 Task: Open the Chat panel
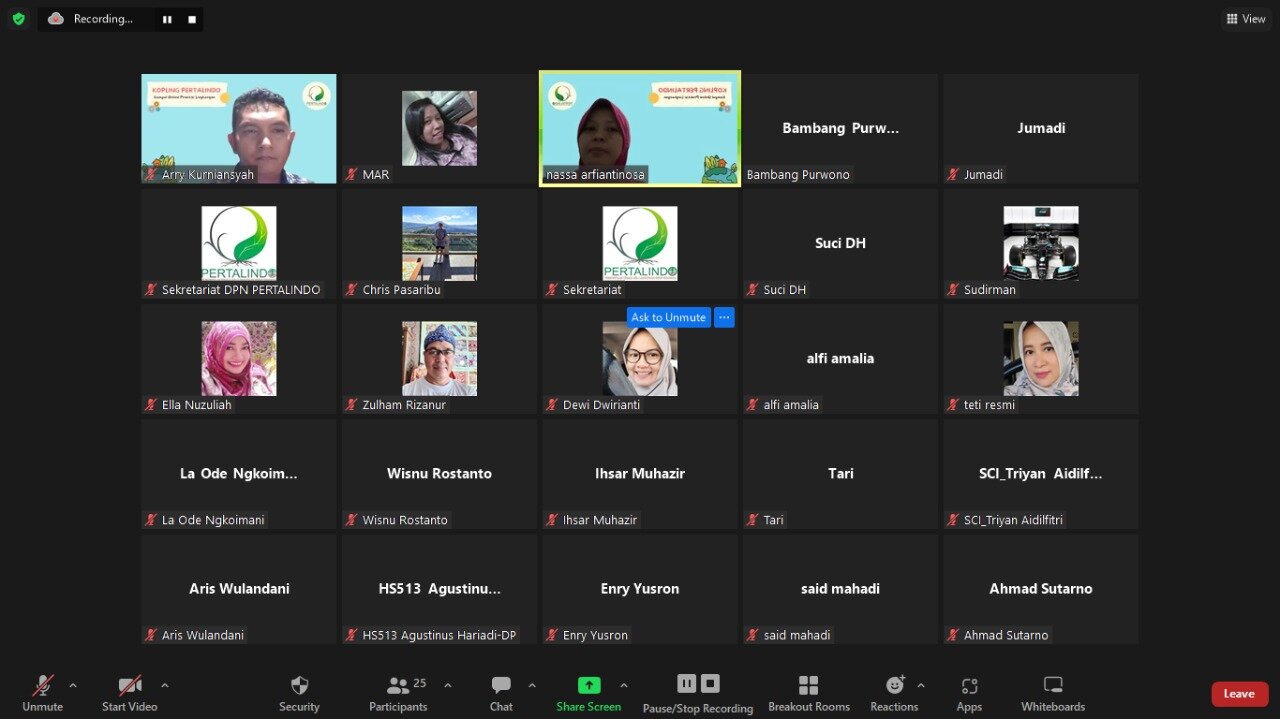(501, 693)
